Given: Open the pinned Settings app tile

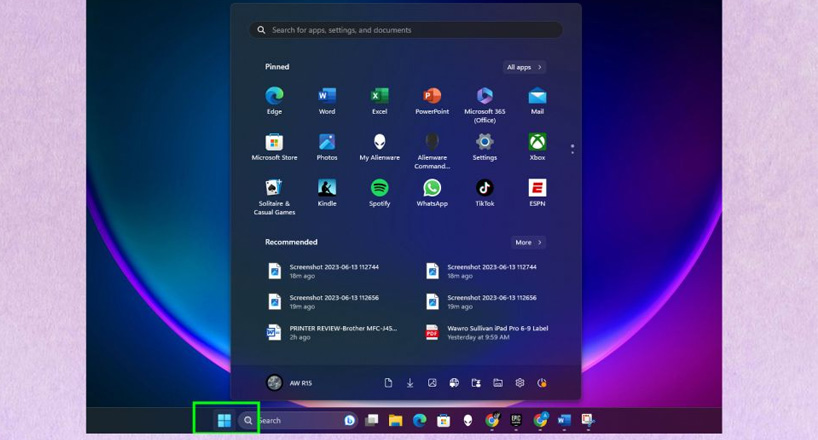Looking at the screenshot, I should [x=485, y=147].
